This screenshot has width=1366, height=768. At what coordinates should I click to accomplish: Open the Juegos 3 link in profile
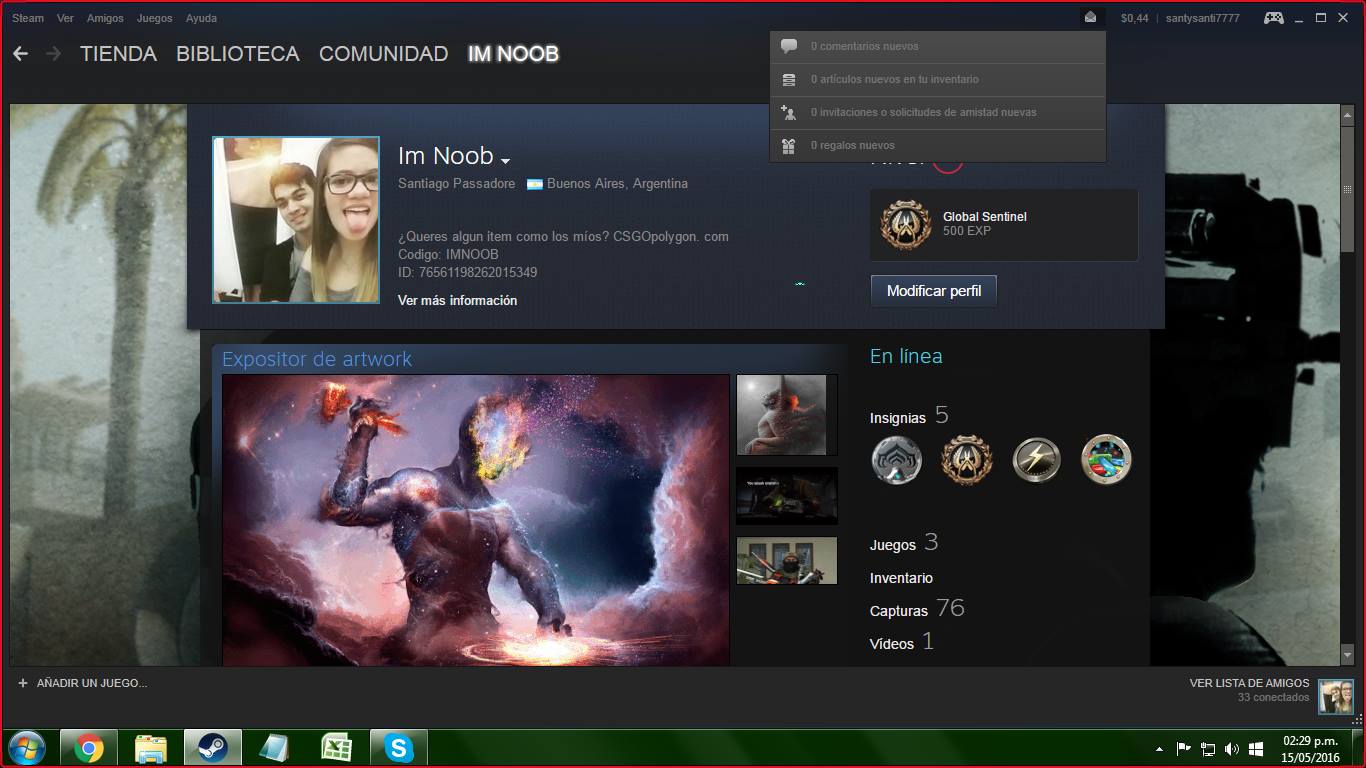[x=904, y=543]
